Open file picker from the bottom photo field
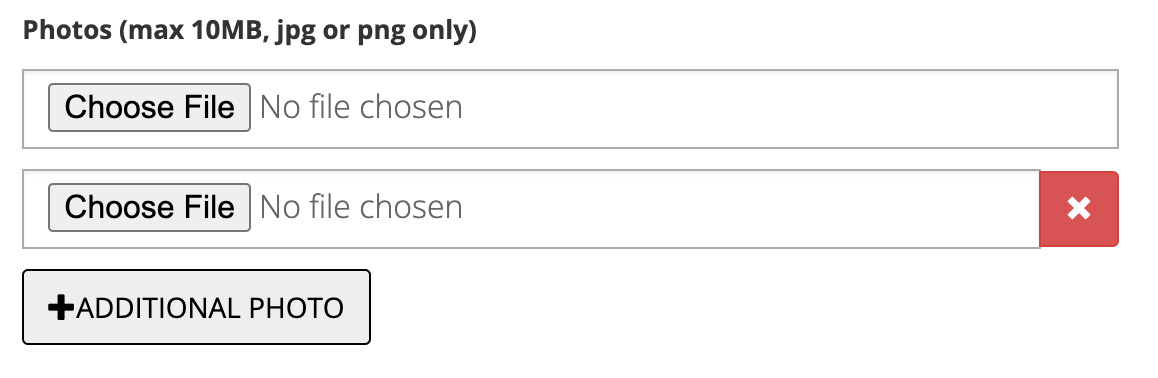1158x378 pixels. point(149,207)
